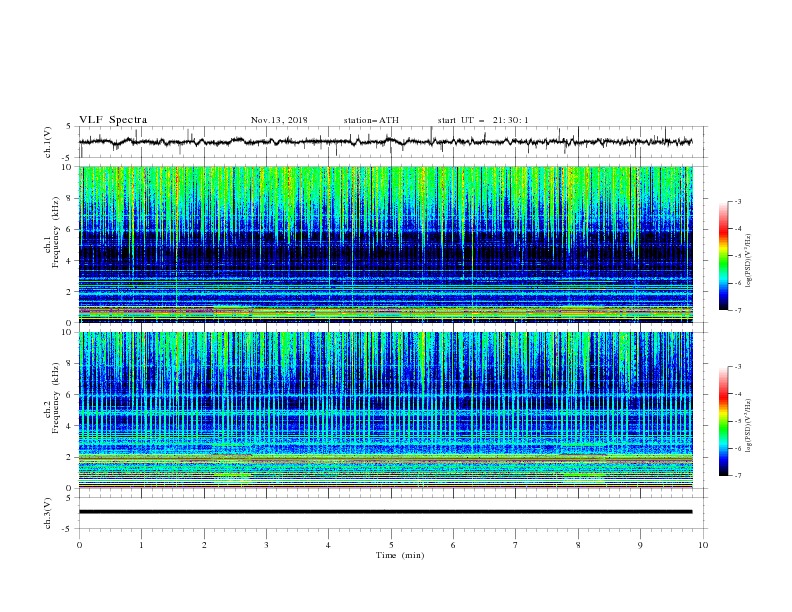Image resolution: width=792 pixels, height=612 pixels.
Task: Click the ch.1 voltage waveform trace panel
Action: point(393,142)
